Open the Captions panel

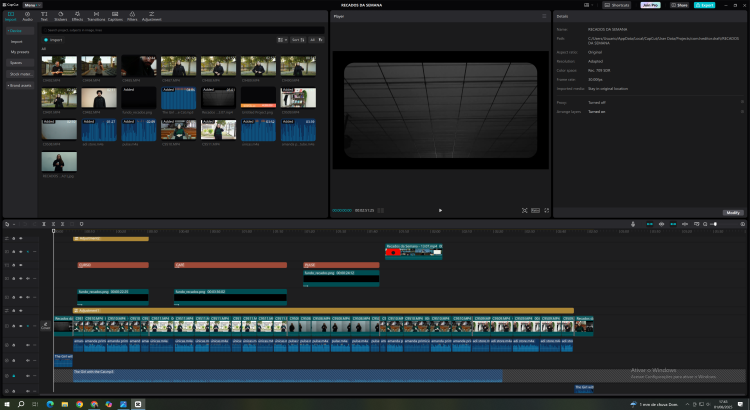coord(116,17)
